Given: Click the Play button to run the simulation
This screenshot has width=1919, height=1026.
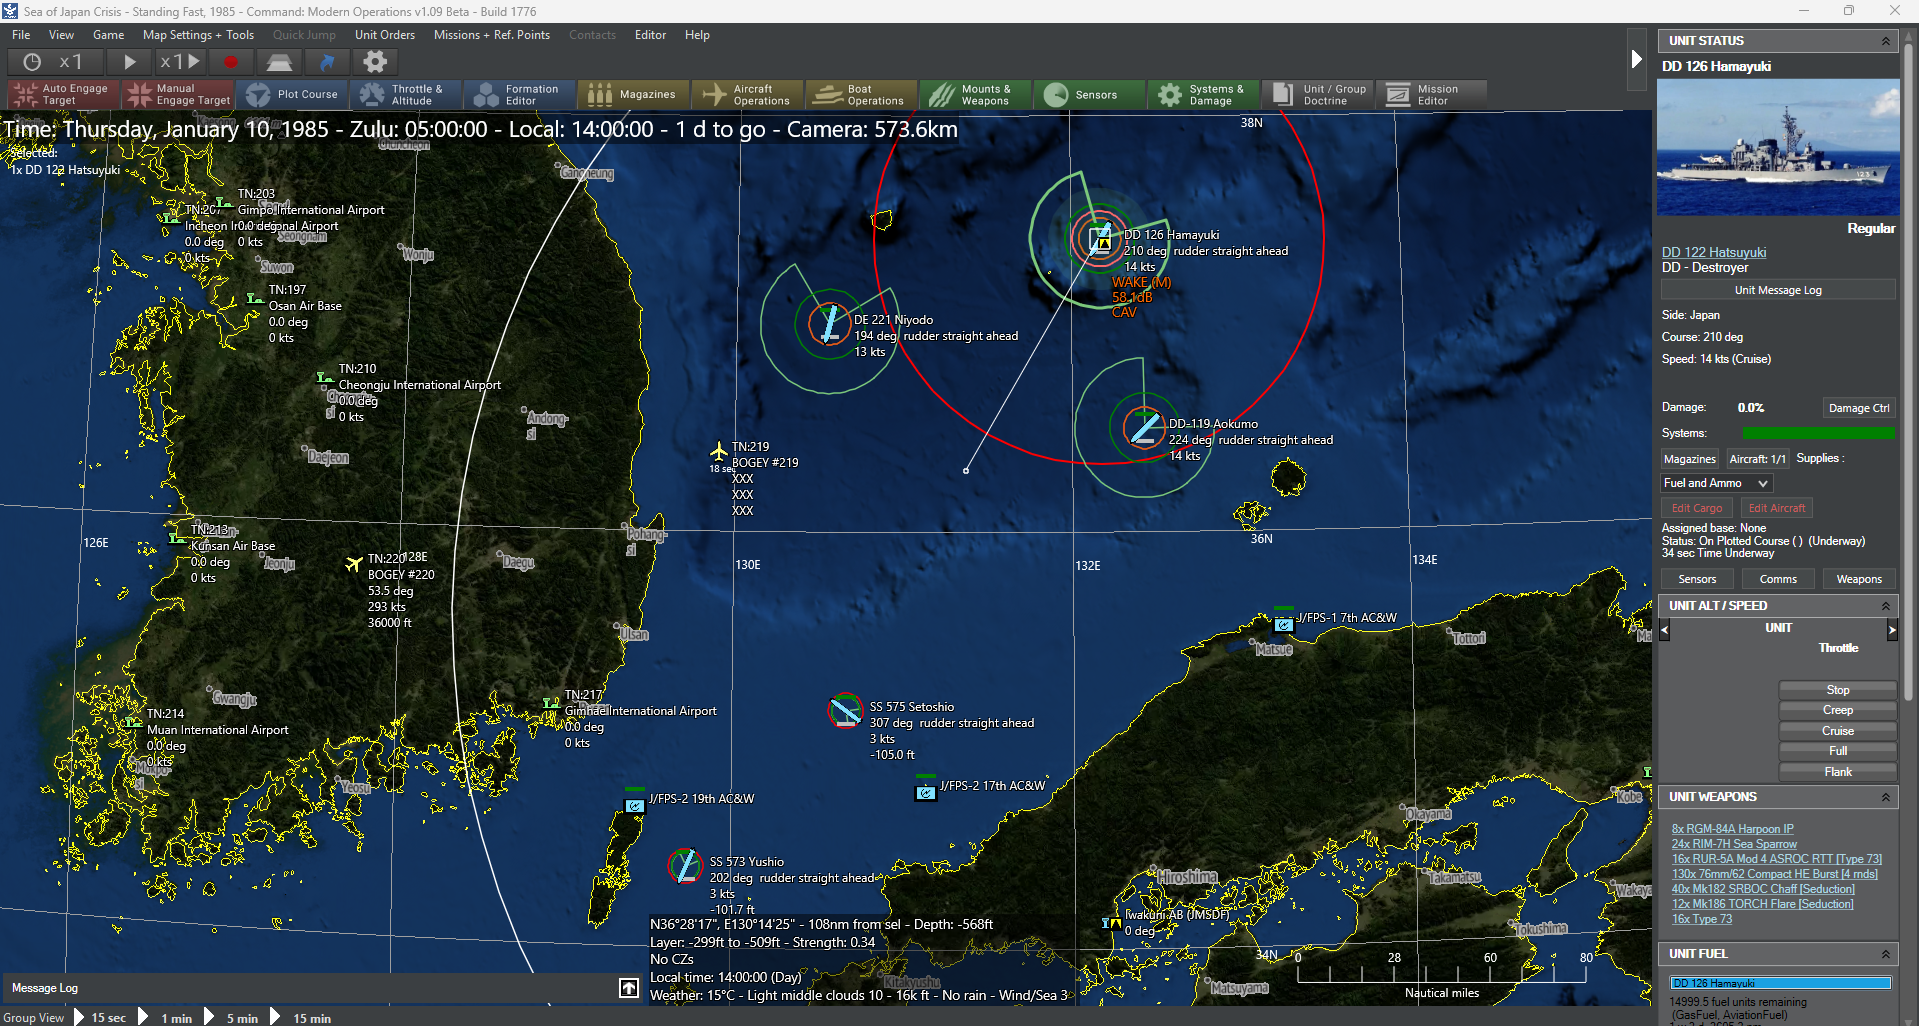Looking at the screenshot, I should coord(129,62).
